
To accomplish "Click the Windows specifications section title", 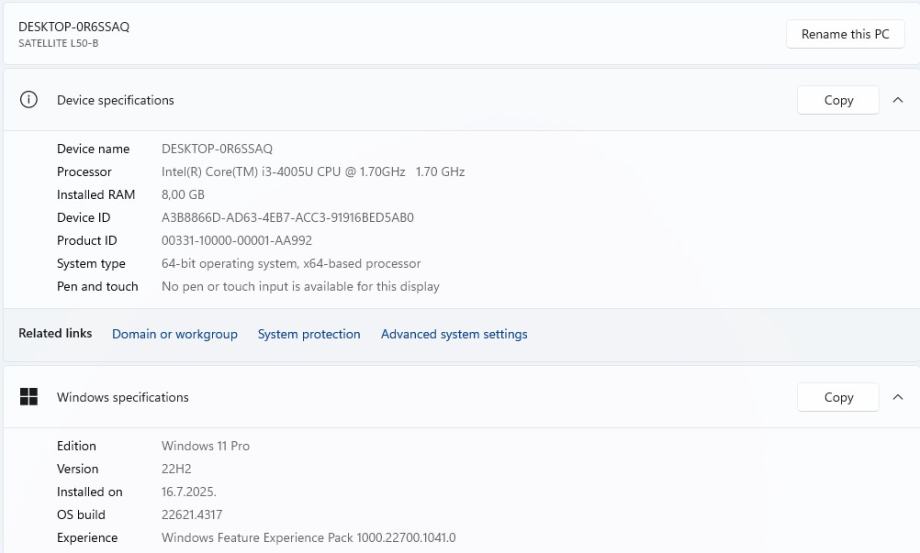I will 122,397.
